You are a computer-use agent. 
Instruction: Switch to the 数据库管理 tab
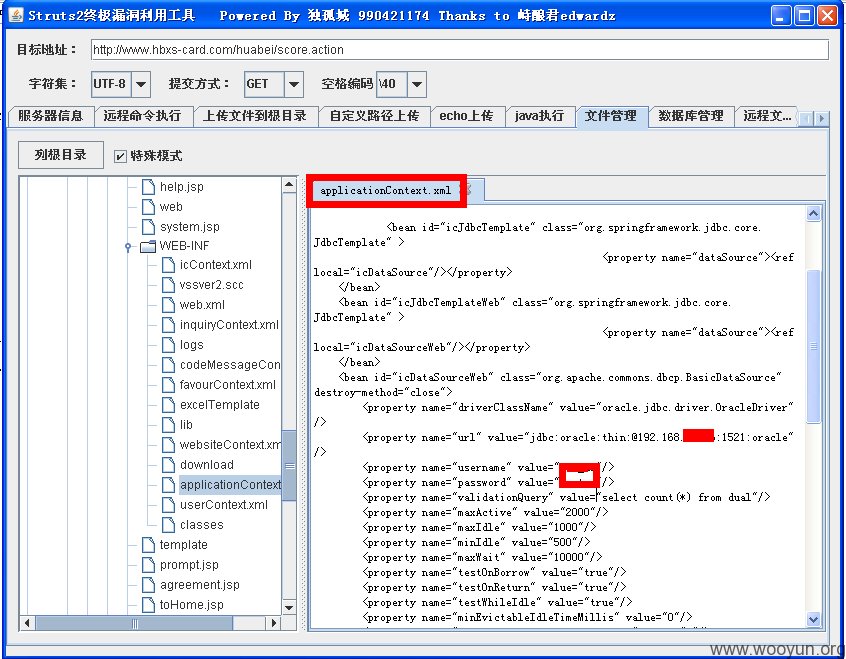(691, 116)
